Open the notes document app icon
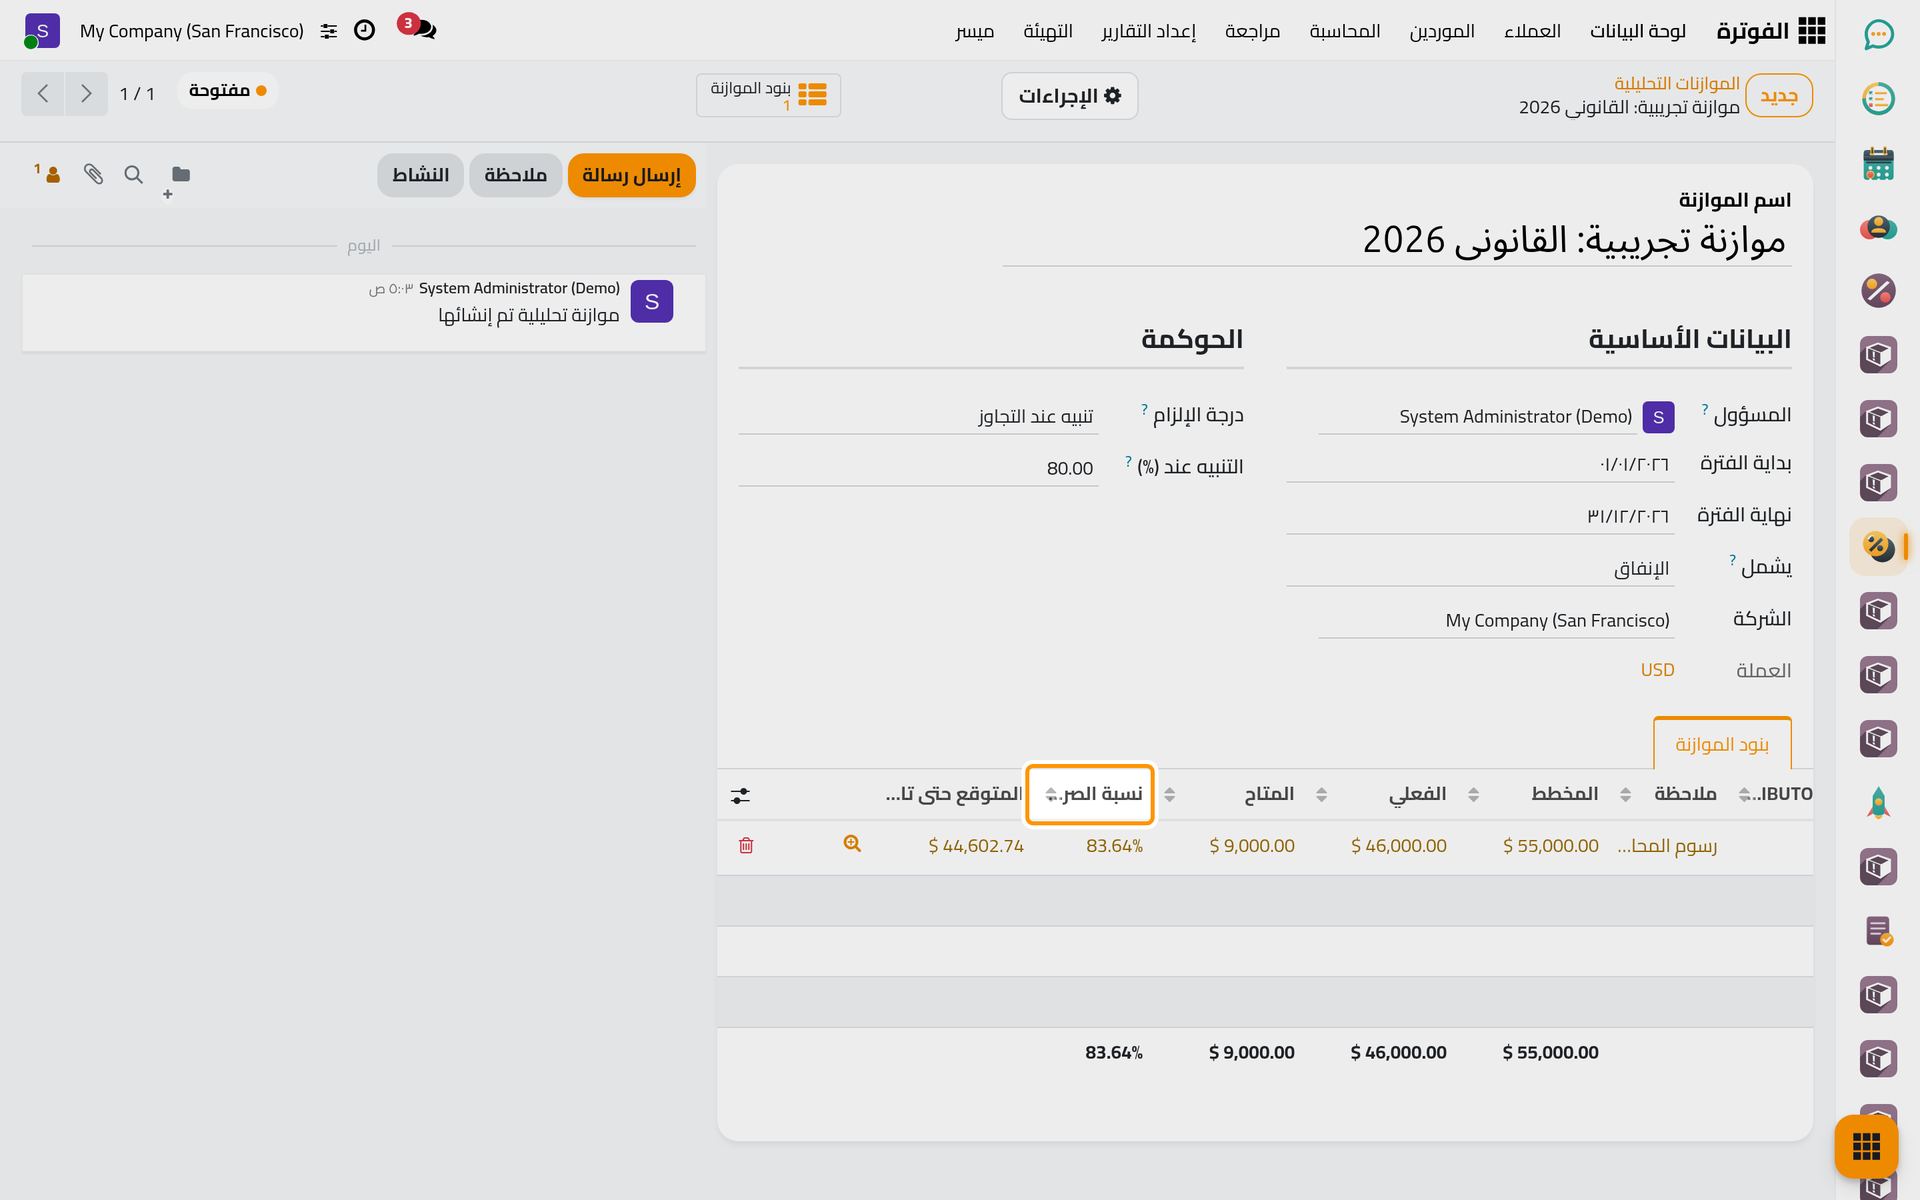The image size is (1920, 1200). point(1878,931)
